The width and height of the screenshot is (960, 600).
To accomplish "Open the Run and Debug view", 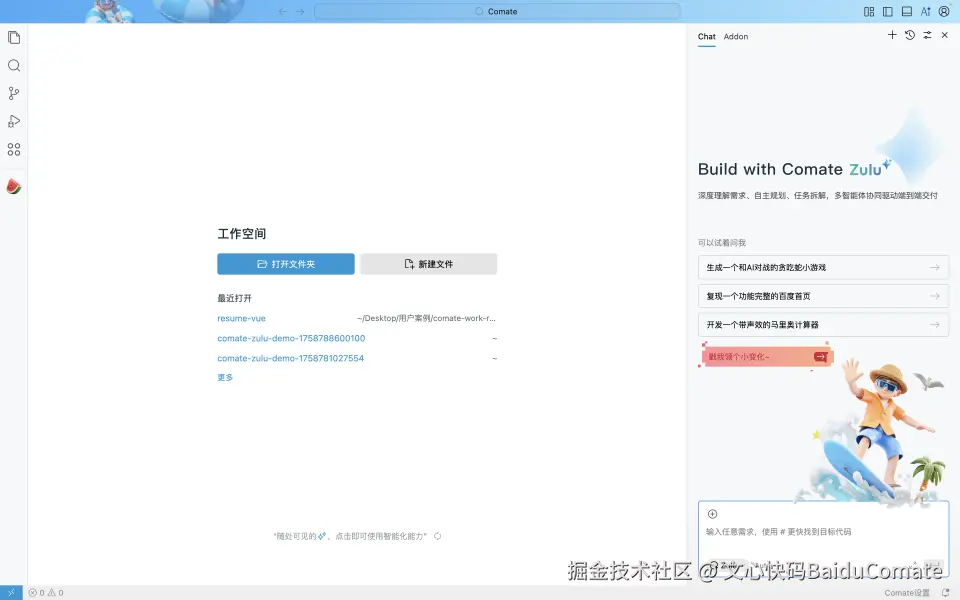I will (x=13, y=121).
